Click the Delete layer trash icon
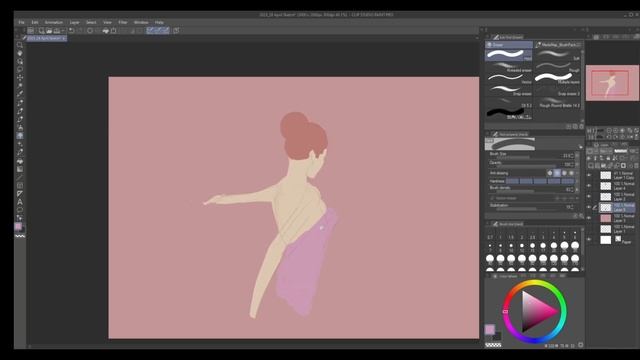Viewport: 640px width, 360px height. (636, 165)
